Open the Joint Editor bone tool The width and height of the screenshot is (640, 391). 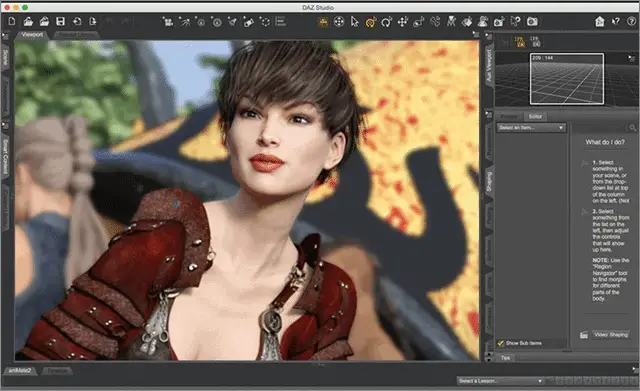pyautogui.click(x=435, y=22)
